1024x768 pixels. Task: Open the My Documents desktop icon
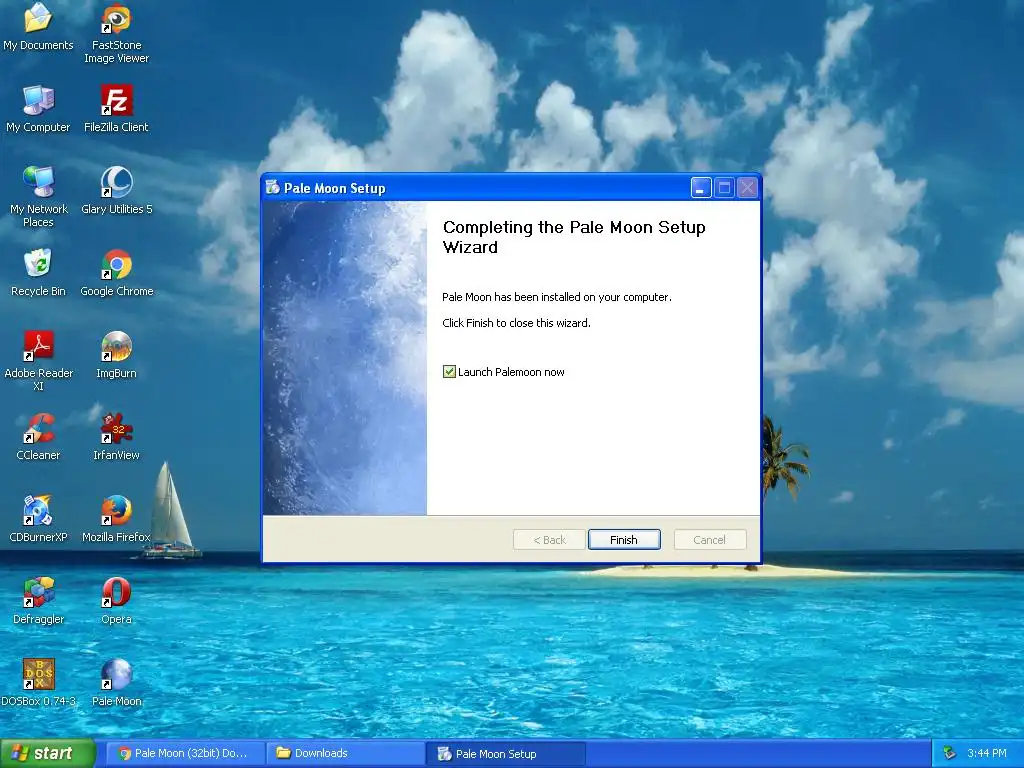coord(38,27)
